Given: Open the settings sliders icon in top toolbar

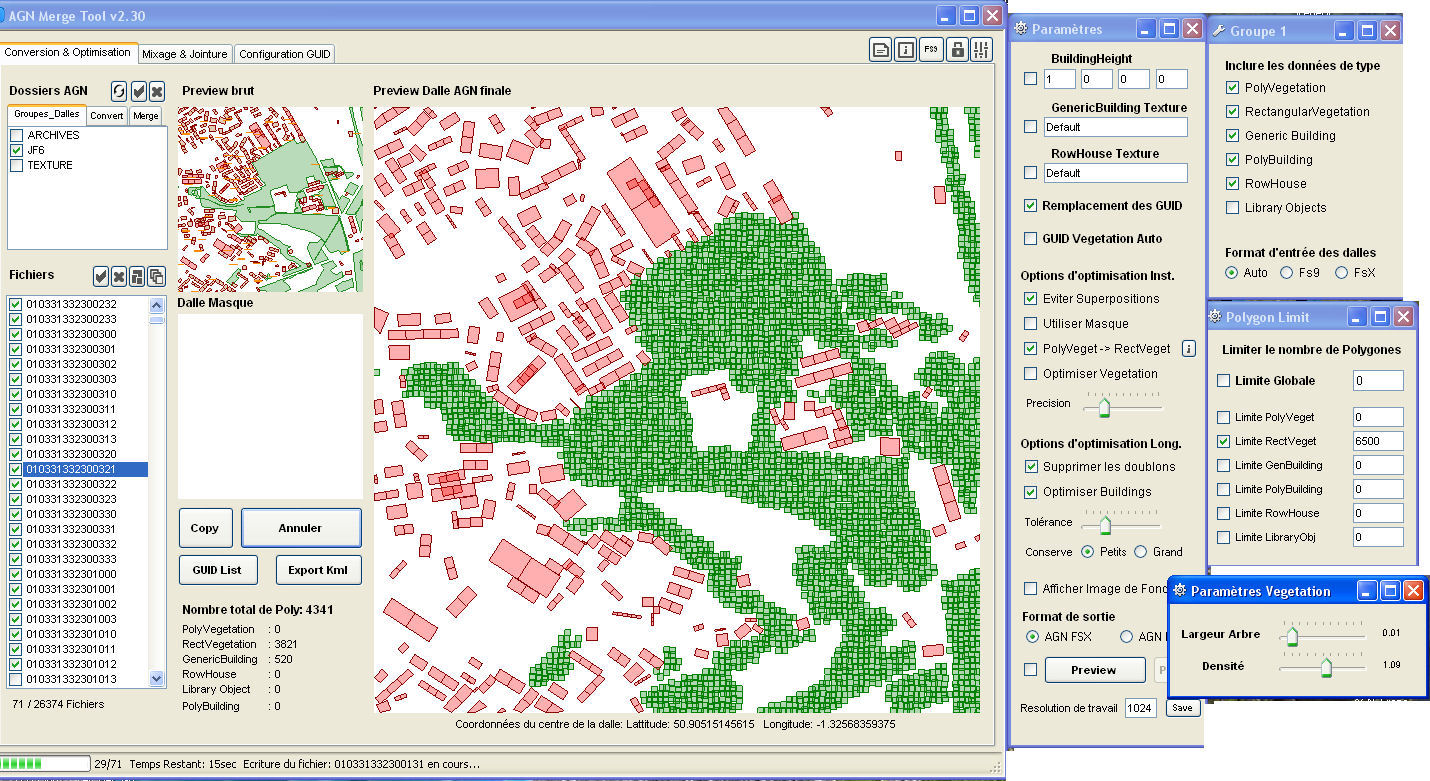Looking at the screenshot, I should pyautogui.click(x=981, y=50).
